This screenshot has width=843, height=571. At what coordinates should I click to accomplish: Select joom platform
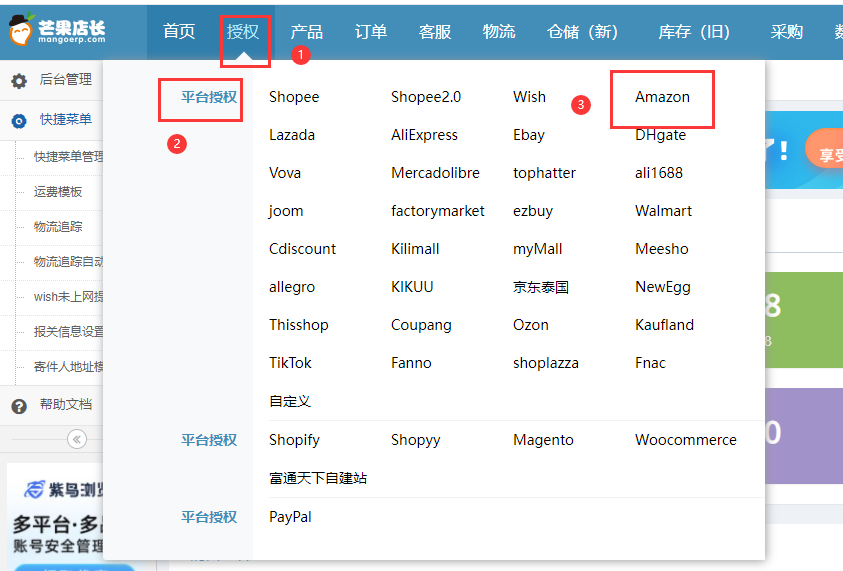coord(286,211)
